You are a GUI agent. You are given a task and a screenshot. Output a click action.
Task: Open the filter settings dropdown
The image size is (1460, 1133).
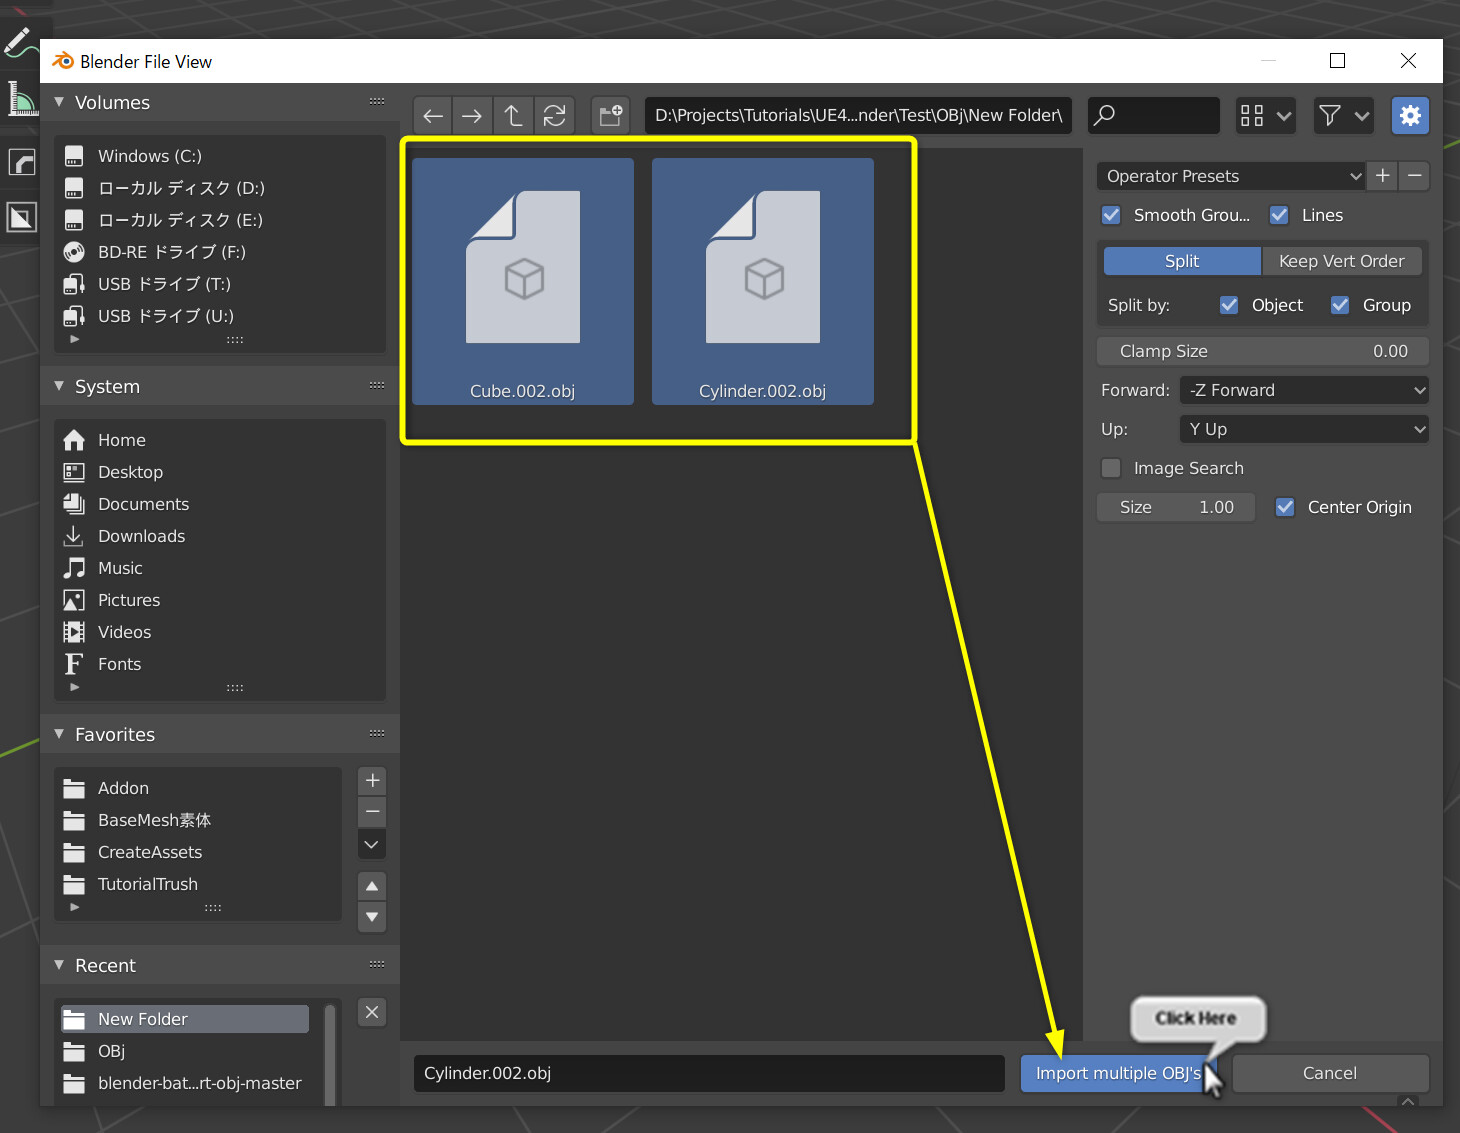click(x=1343, y=116)
